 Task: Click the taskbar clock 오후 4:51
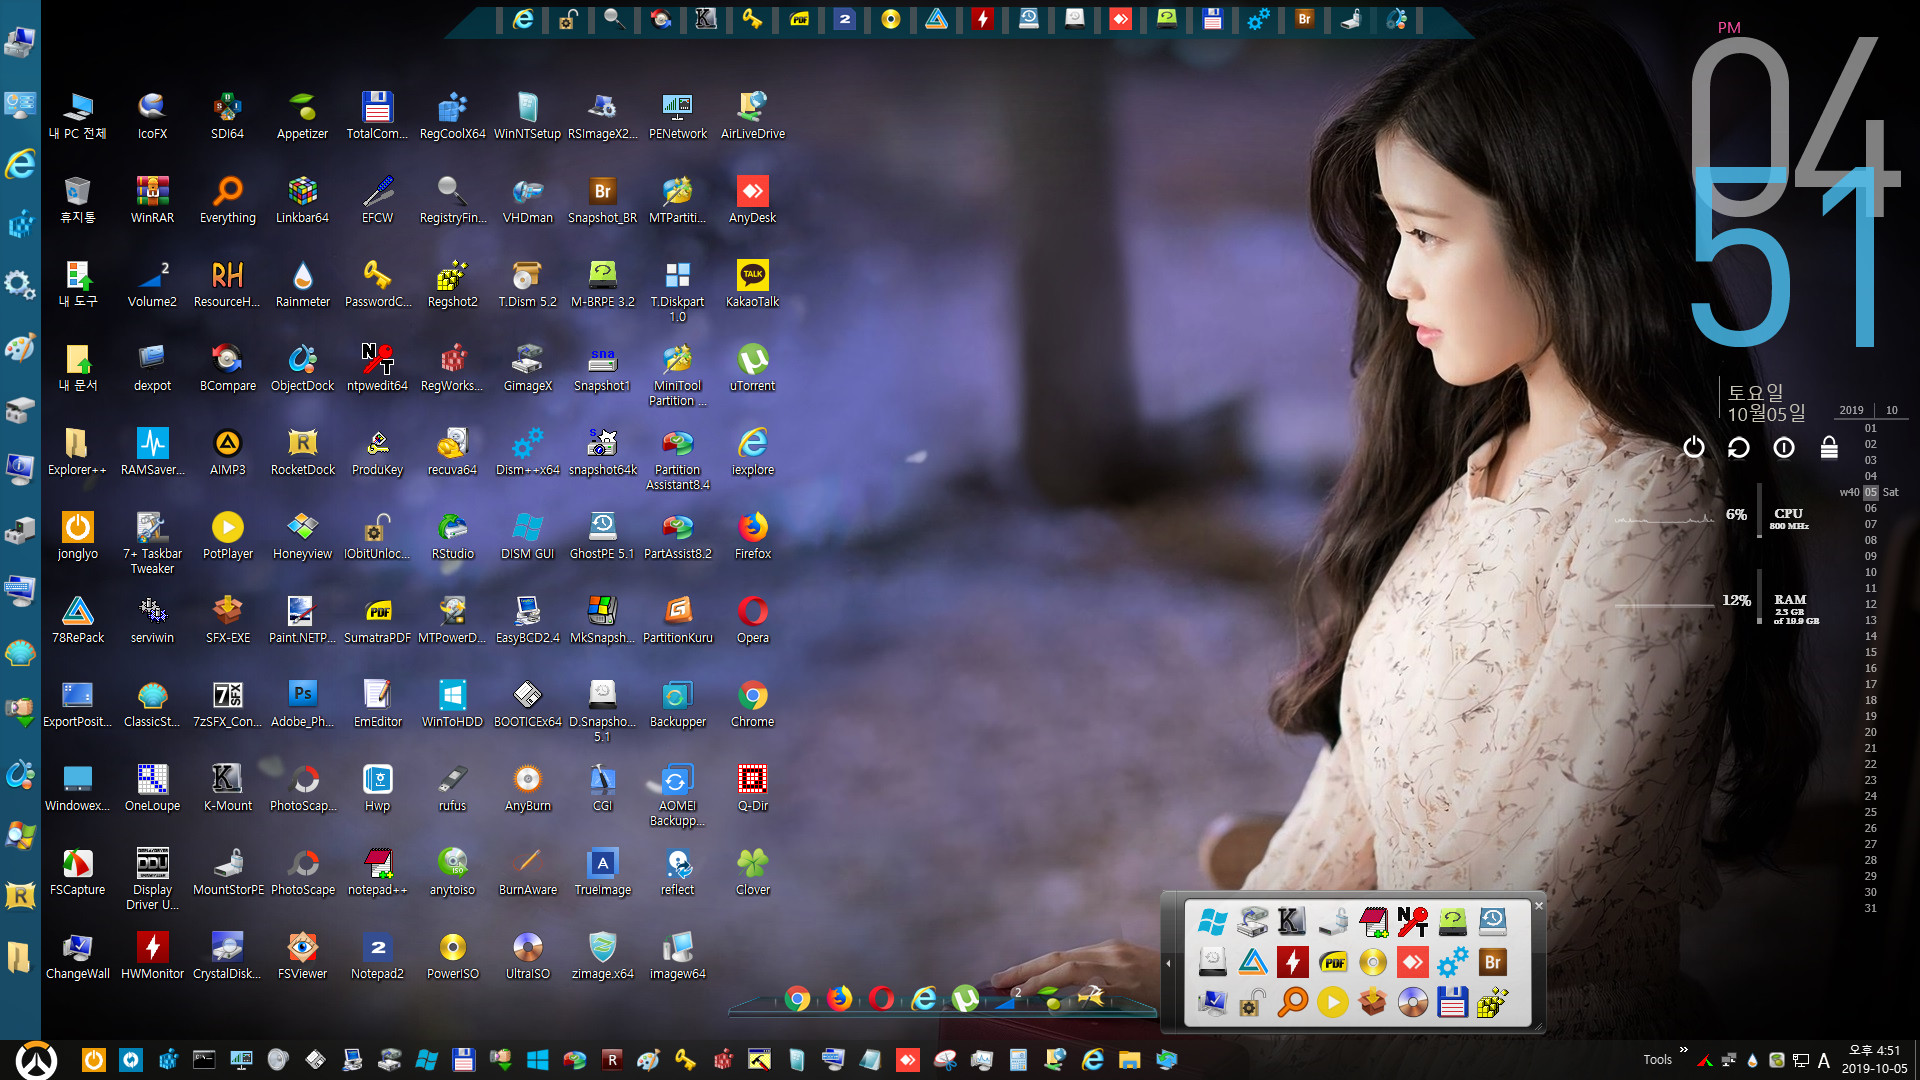pos(1875,1051)
